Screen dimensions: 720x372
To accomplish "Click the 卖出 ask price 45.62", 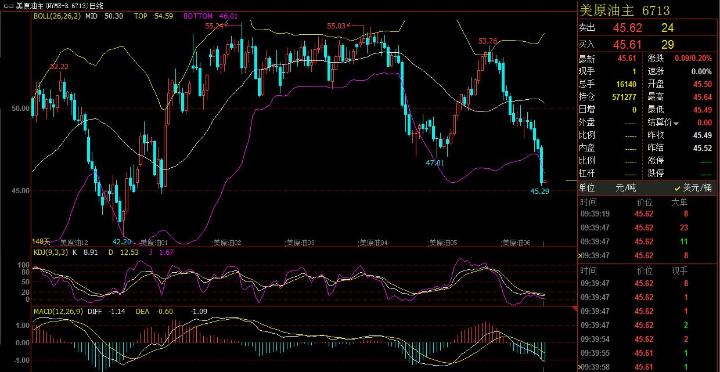I will tap(629, 28).
